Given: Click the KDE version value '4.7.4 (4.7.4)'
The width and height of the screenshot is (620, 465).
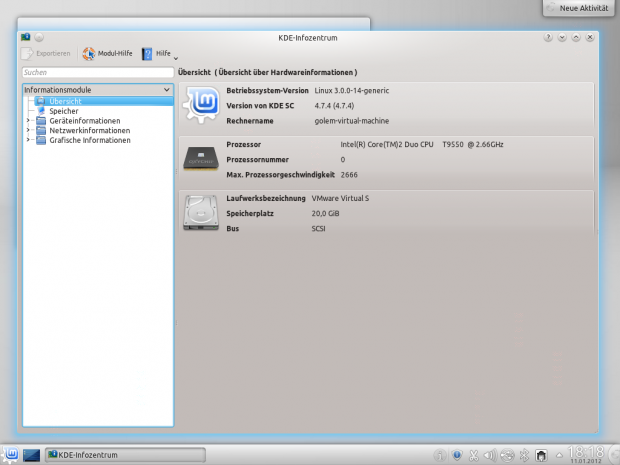Looking at the screenshot, I should tap(334, 106).
